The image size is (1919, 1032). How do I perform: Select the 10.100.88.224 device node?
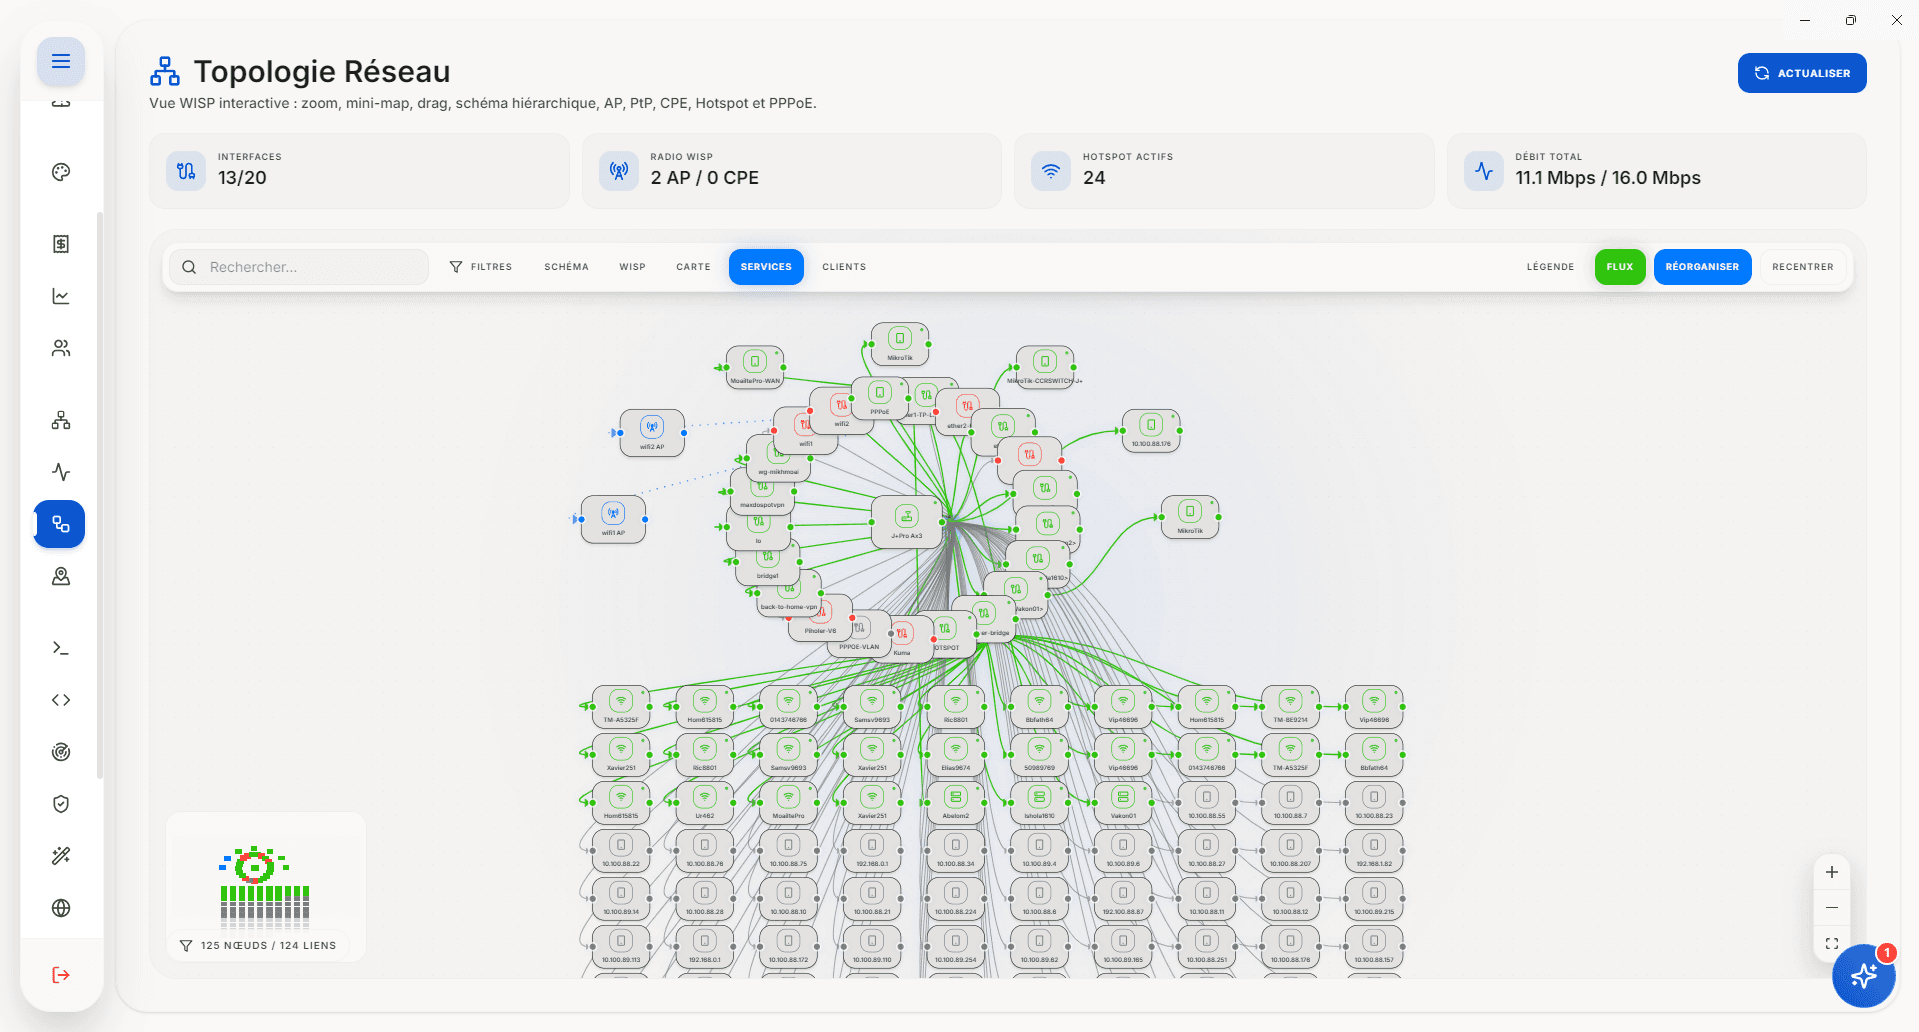[x=956, y=899]
